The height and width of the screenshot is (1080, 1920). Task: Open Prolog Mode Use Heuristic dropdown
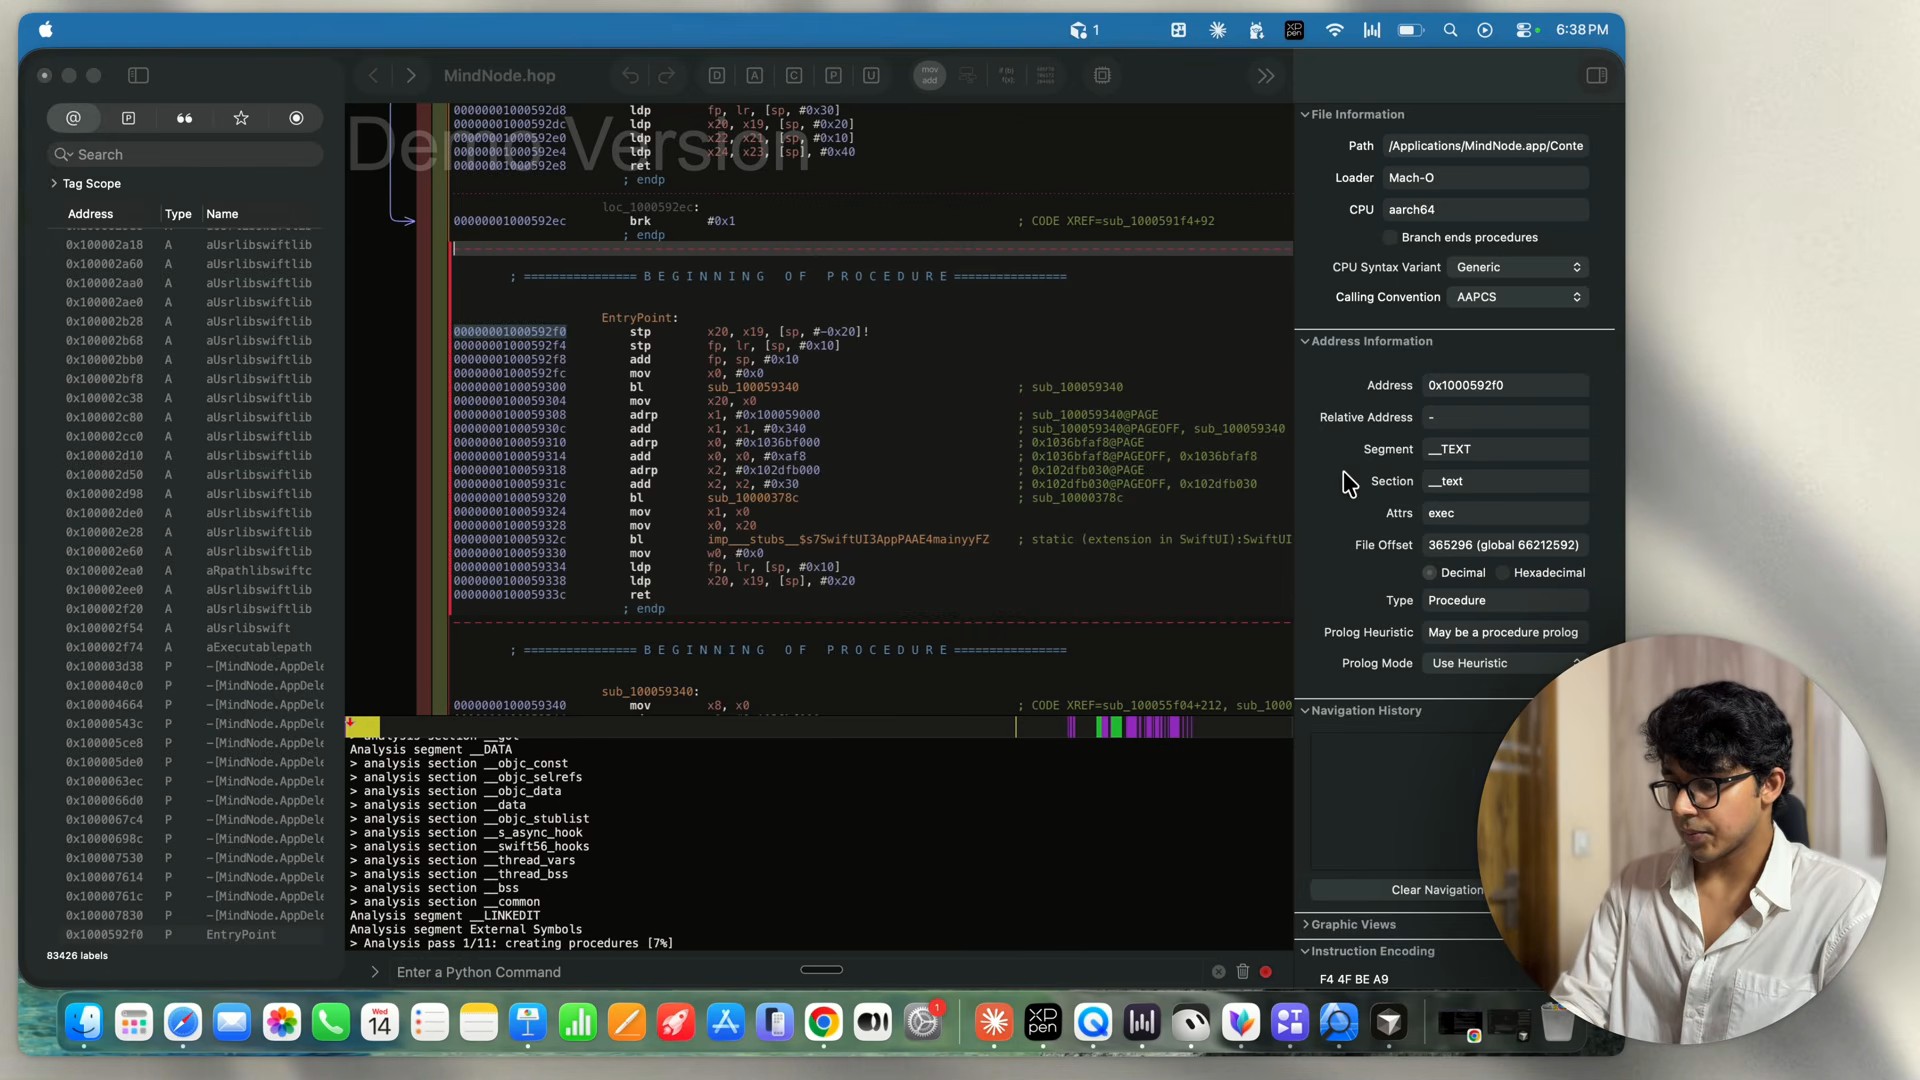1505,663
